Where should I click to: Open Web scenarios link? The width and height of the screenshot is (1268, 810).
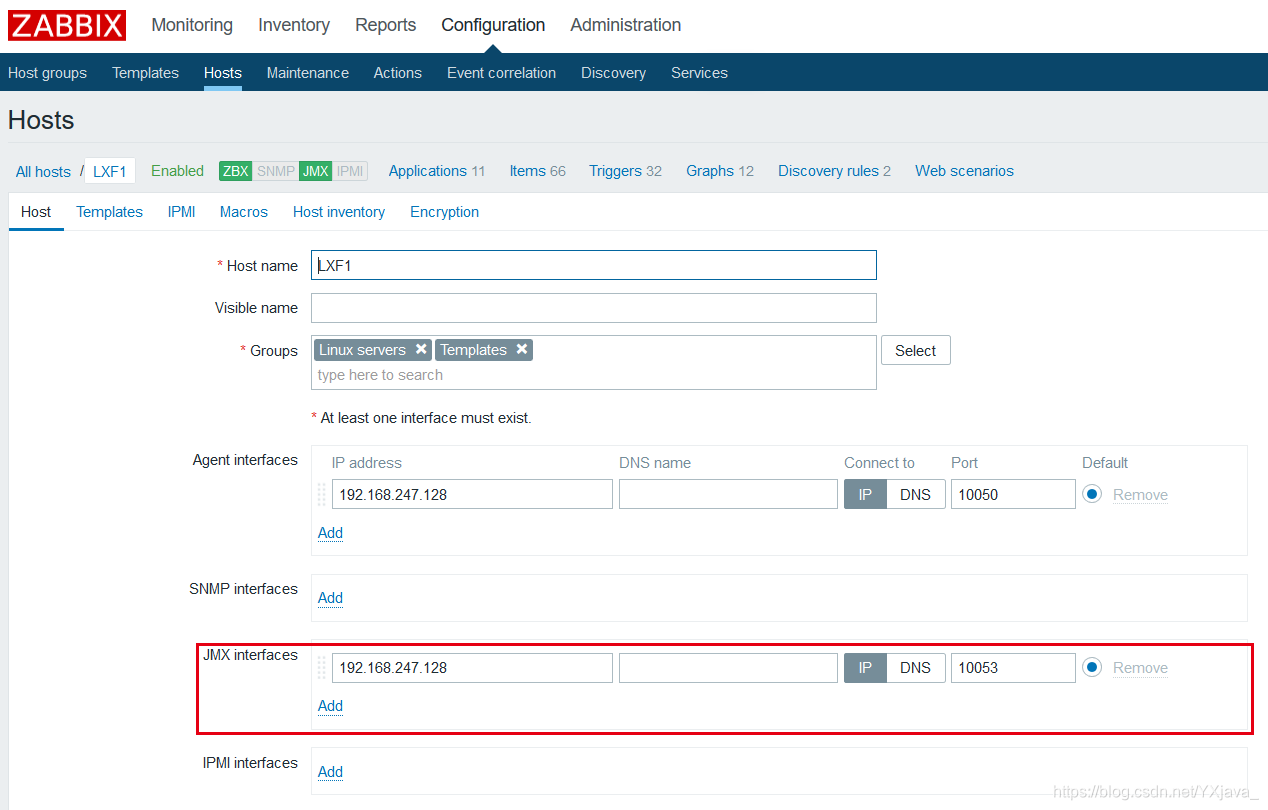click(x=964, y=171)
